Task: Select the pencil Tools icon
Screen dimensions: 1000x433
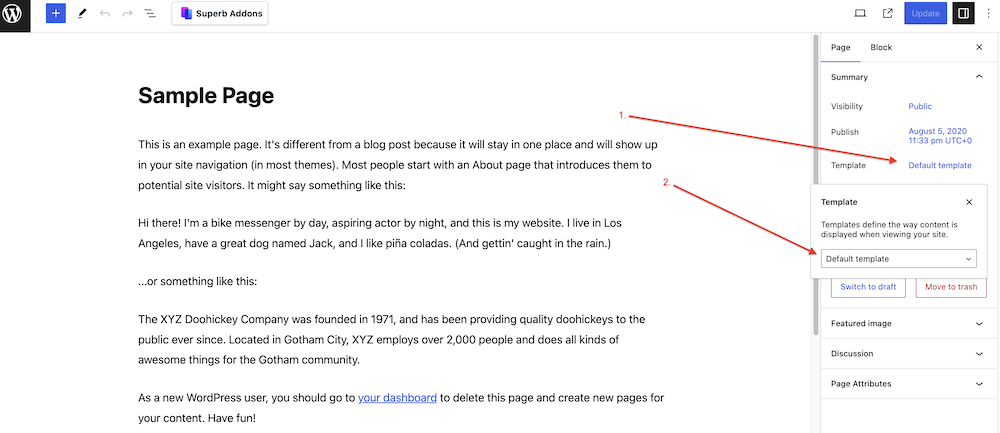Action: tap(81, 13)
